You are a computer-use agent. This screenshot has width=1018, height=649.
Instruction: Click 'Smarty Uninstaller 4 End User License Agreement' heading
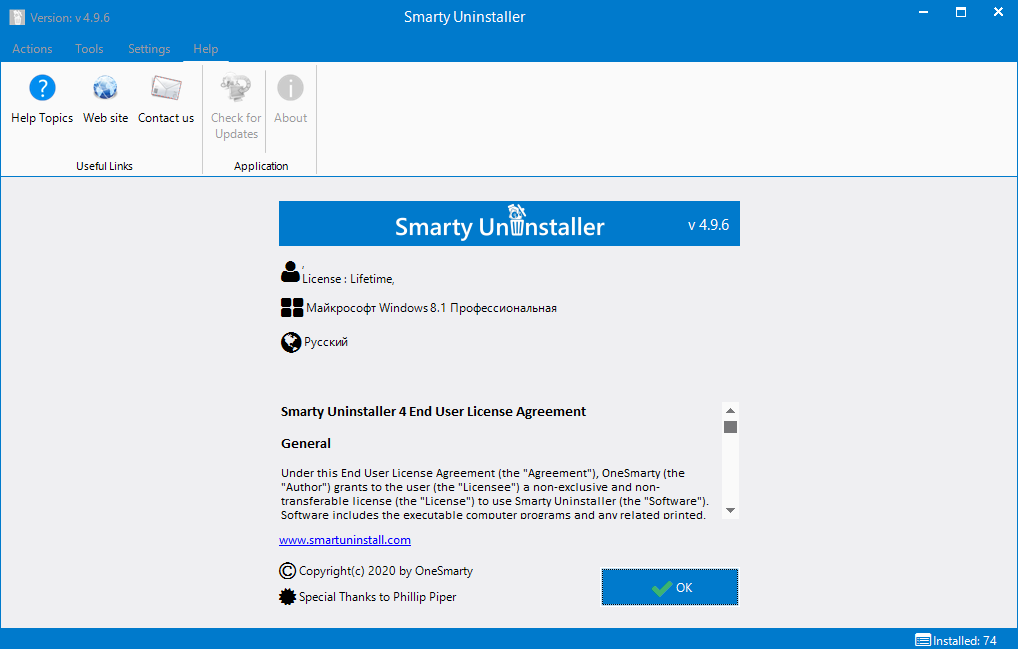point(433,411)
